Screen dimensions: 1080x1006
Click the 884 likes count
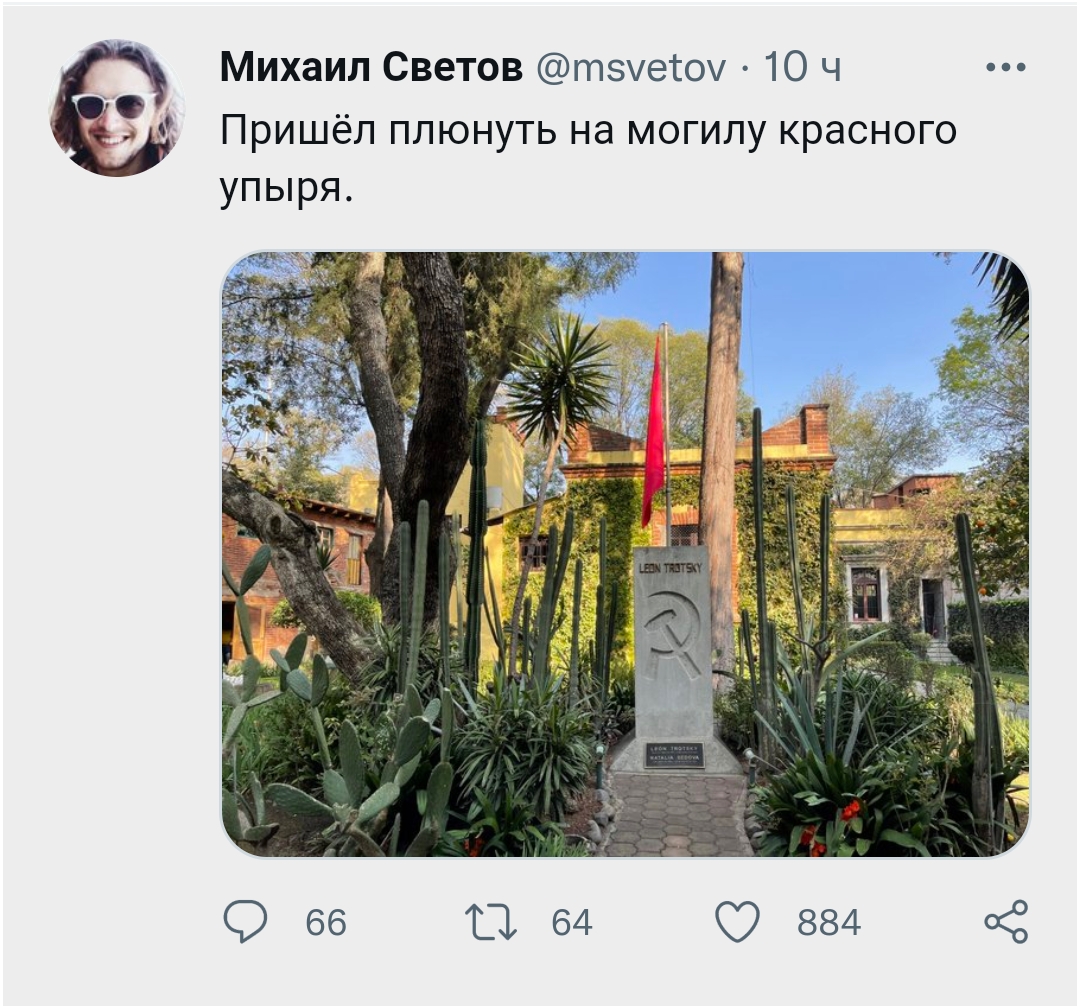tap(829, 923)
